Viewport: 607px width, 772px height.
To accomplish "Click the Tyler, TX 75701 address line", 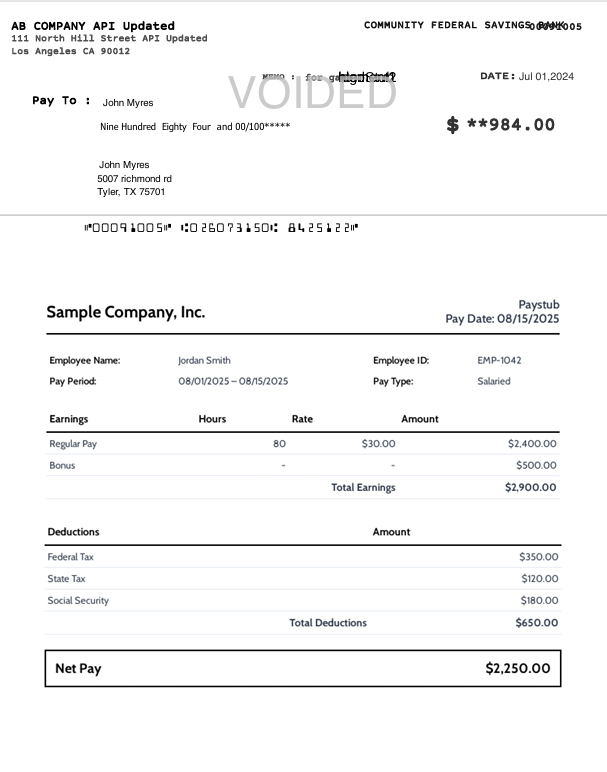I will (x=131, y=191).
